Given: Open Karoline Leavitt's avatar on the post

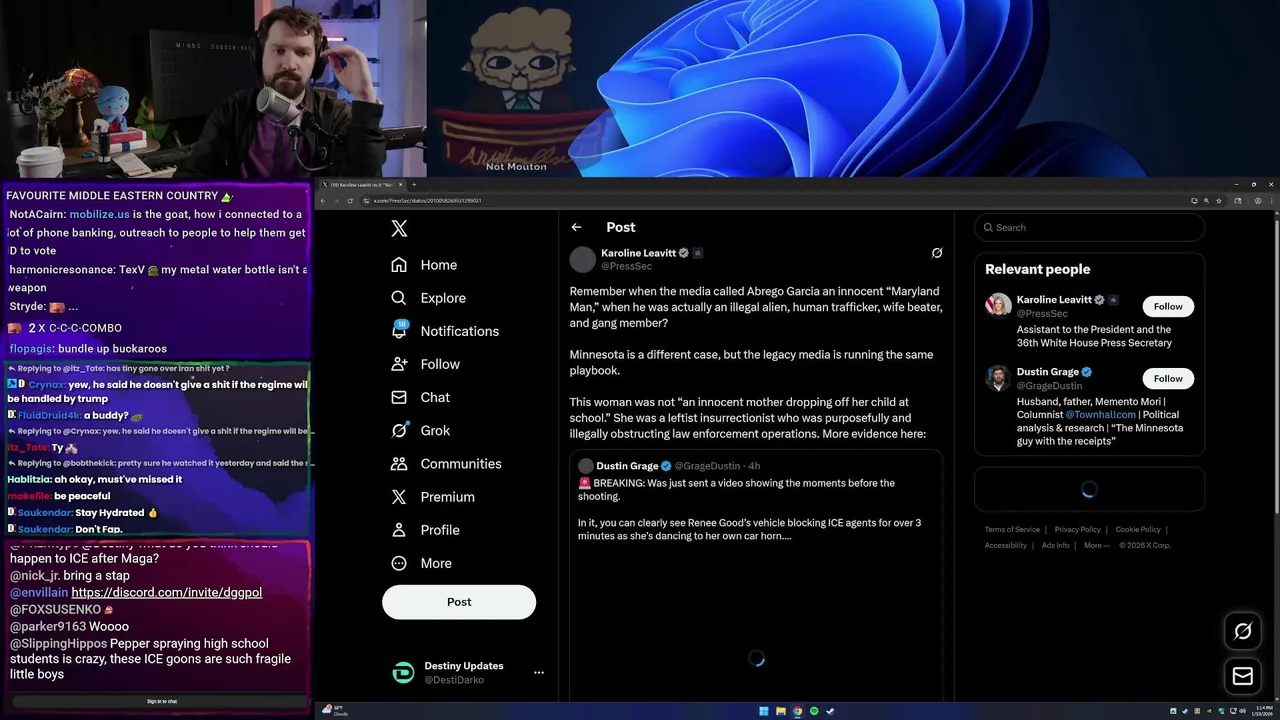Looking at the screenshot, I should click(x=582, y=259).
